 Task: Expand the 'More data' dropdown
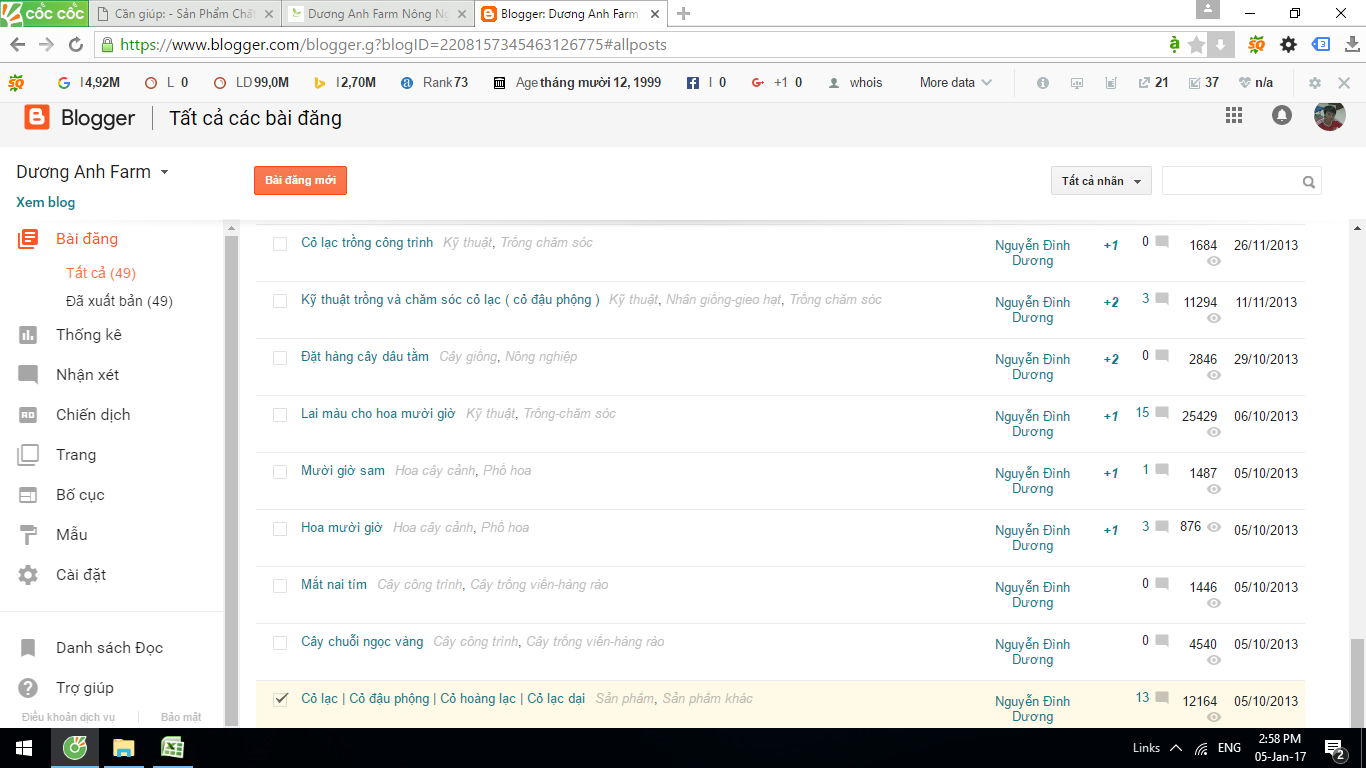955,83
